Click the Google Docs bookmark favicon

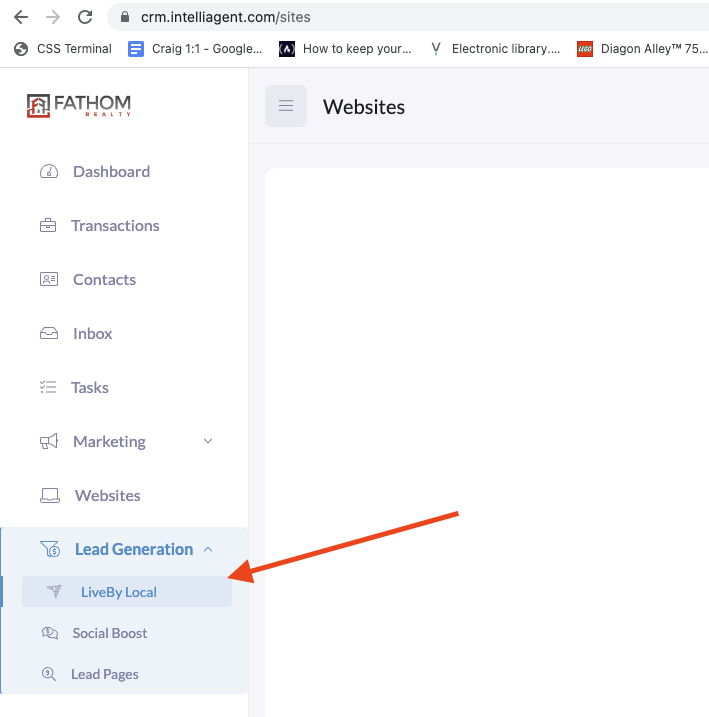point(135,48)
